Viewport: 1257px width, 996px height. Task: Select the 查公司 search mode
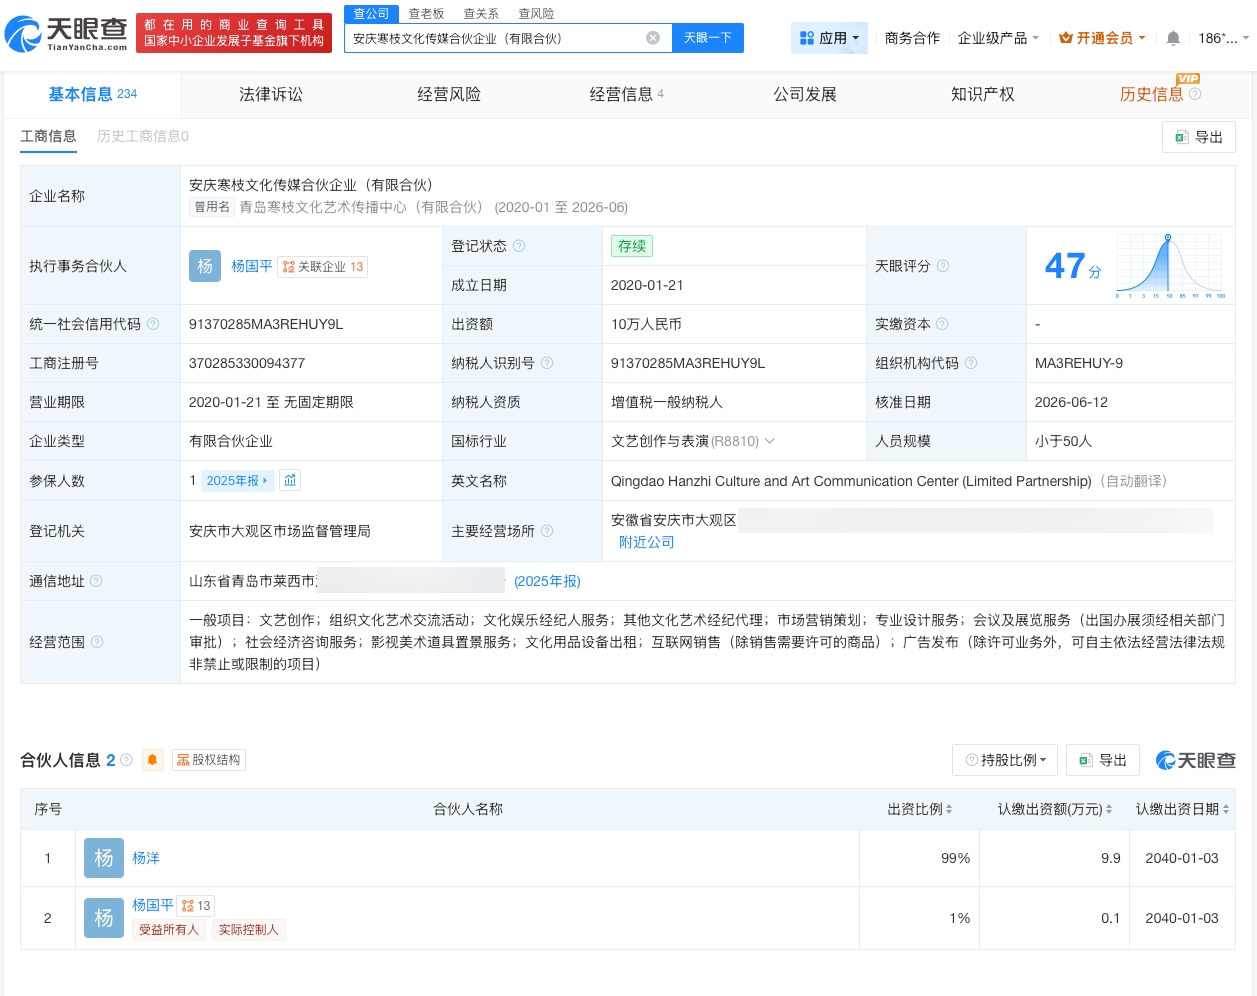coord(372,14)
